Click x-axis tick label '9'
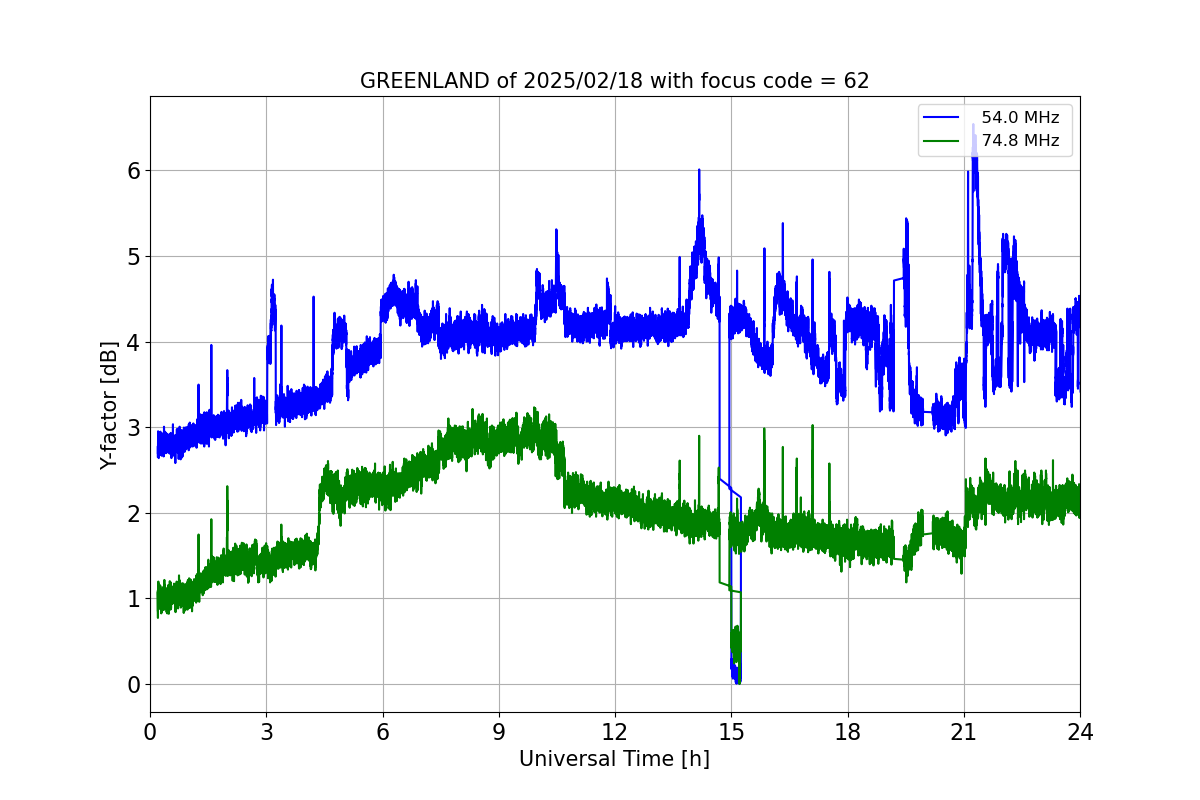This screenshot has height=800, width=1200. [499, 731]
